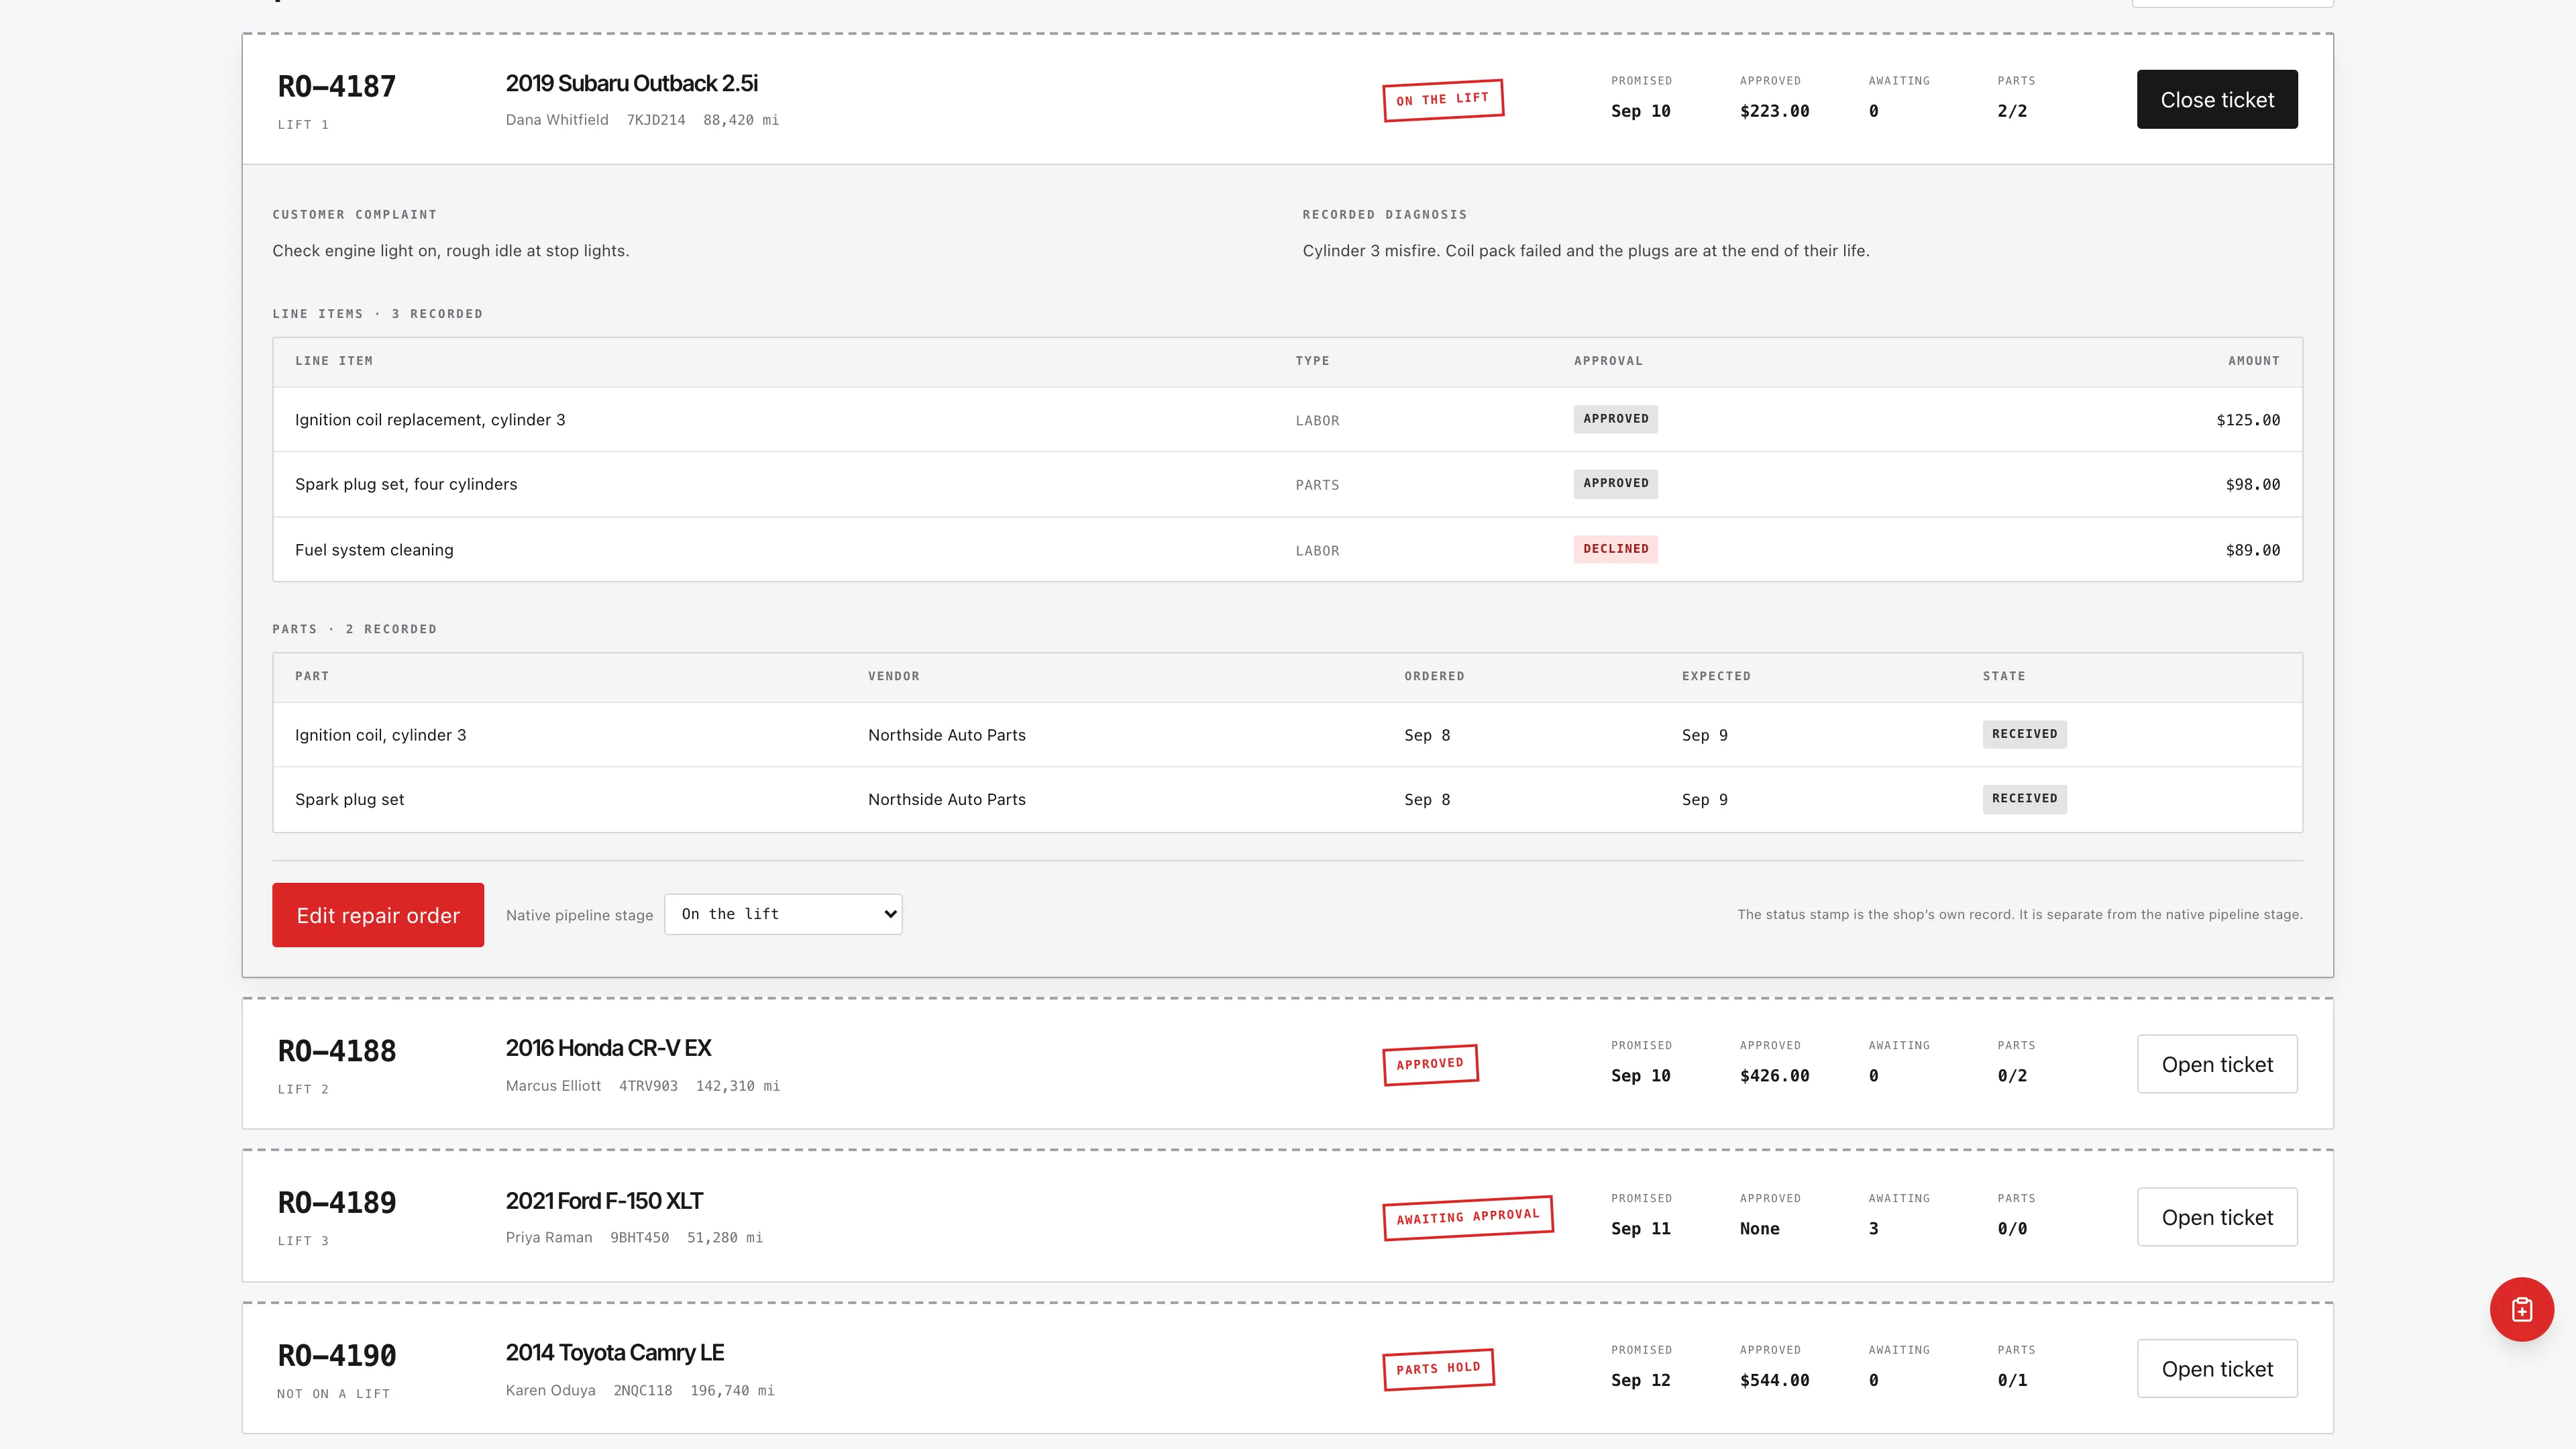Open ticket for RO-4189 Ford F-150
Screen dimensions: 2576x1449
2217,1217
